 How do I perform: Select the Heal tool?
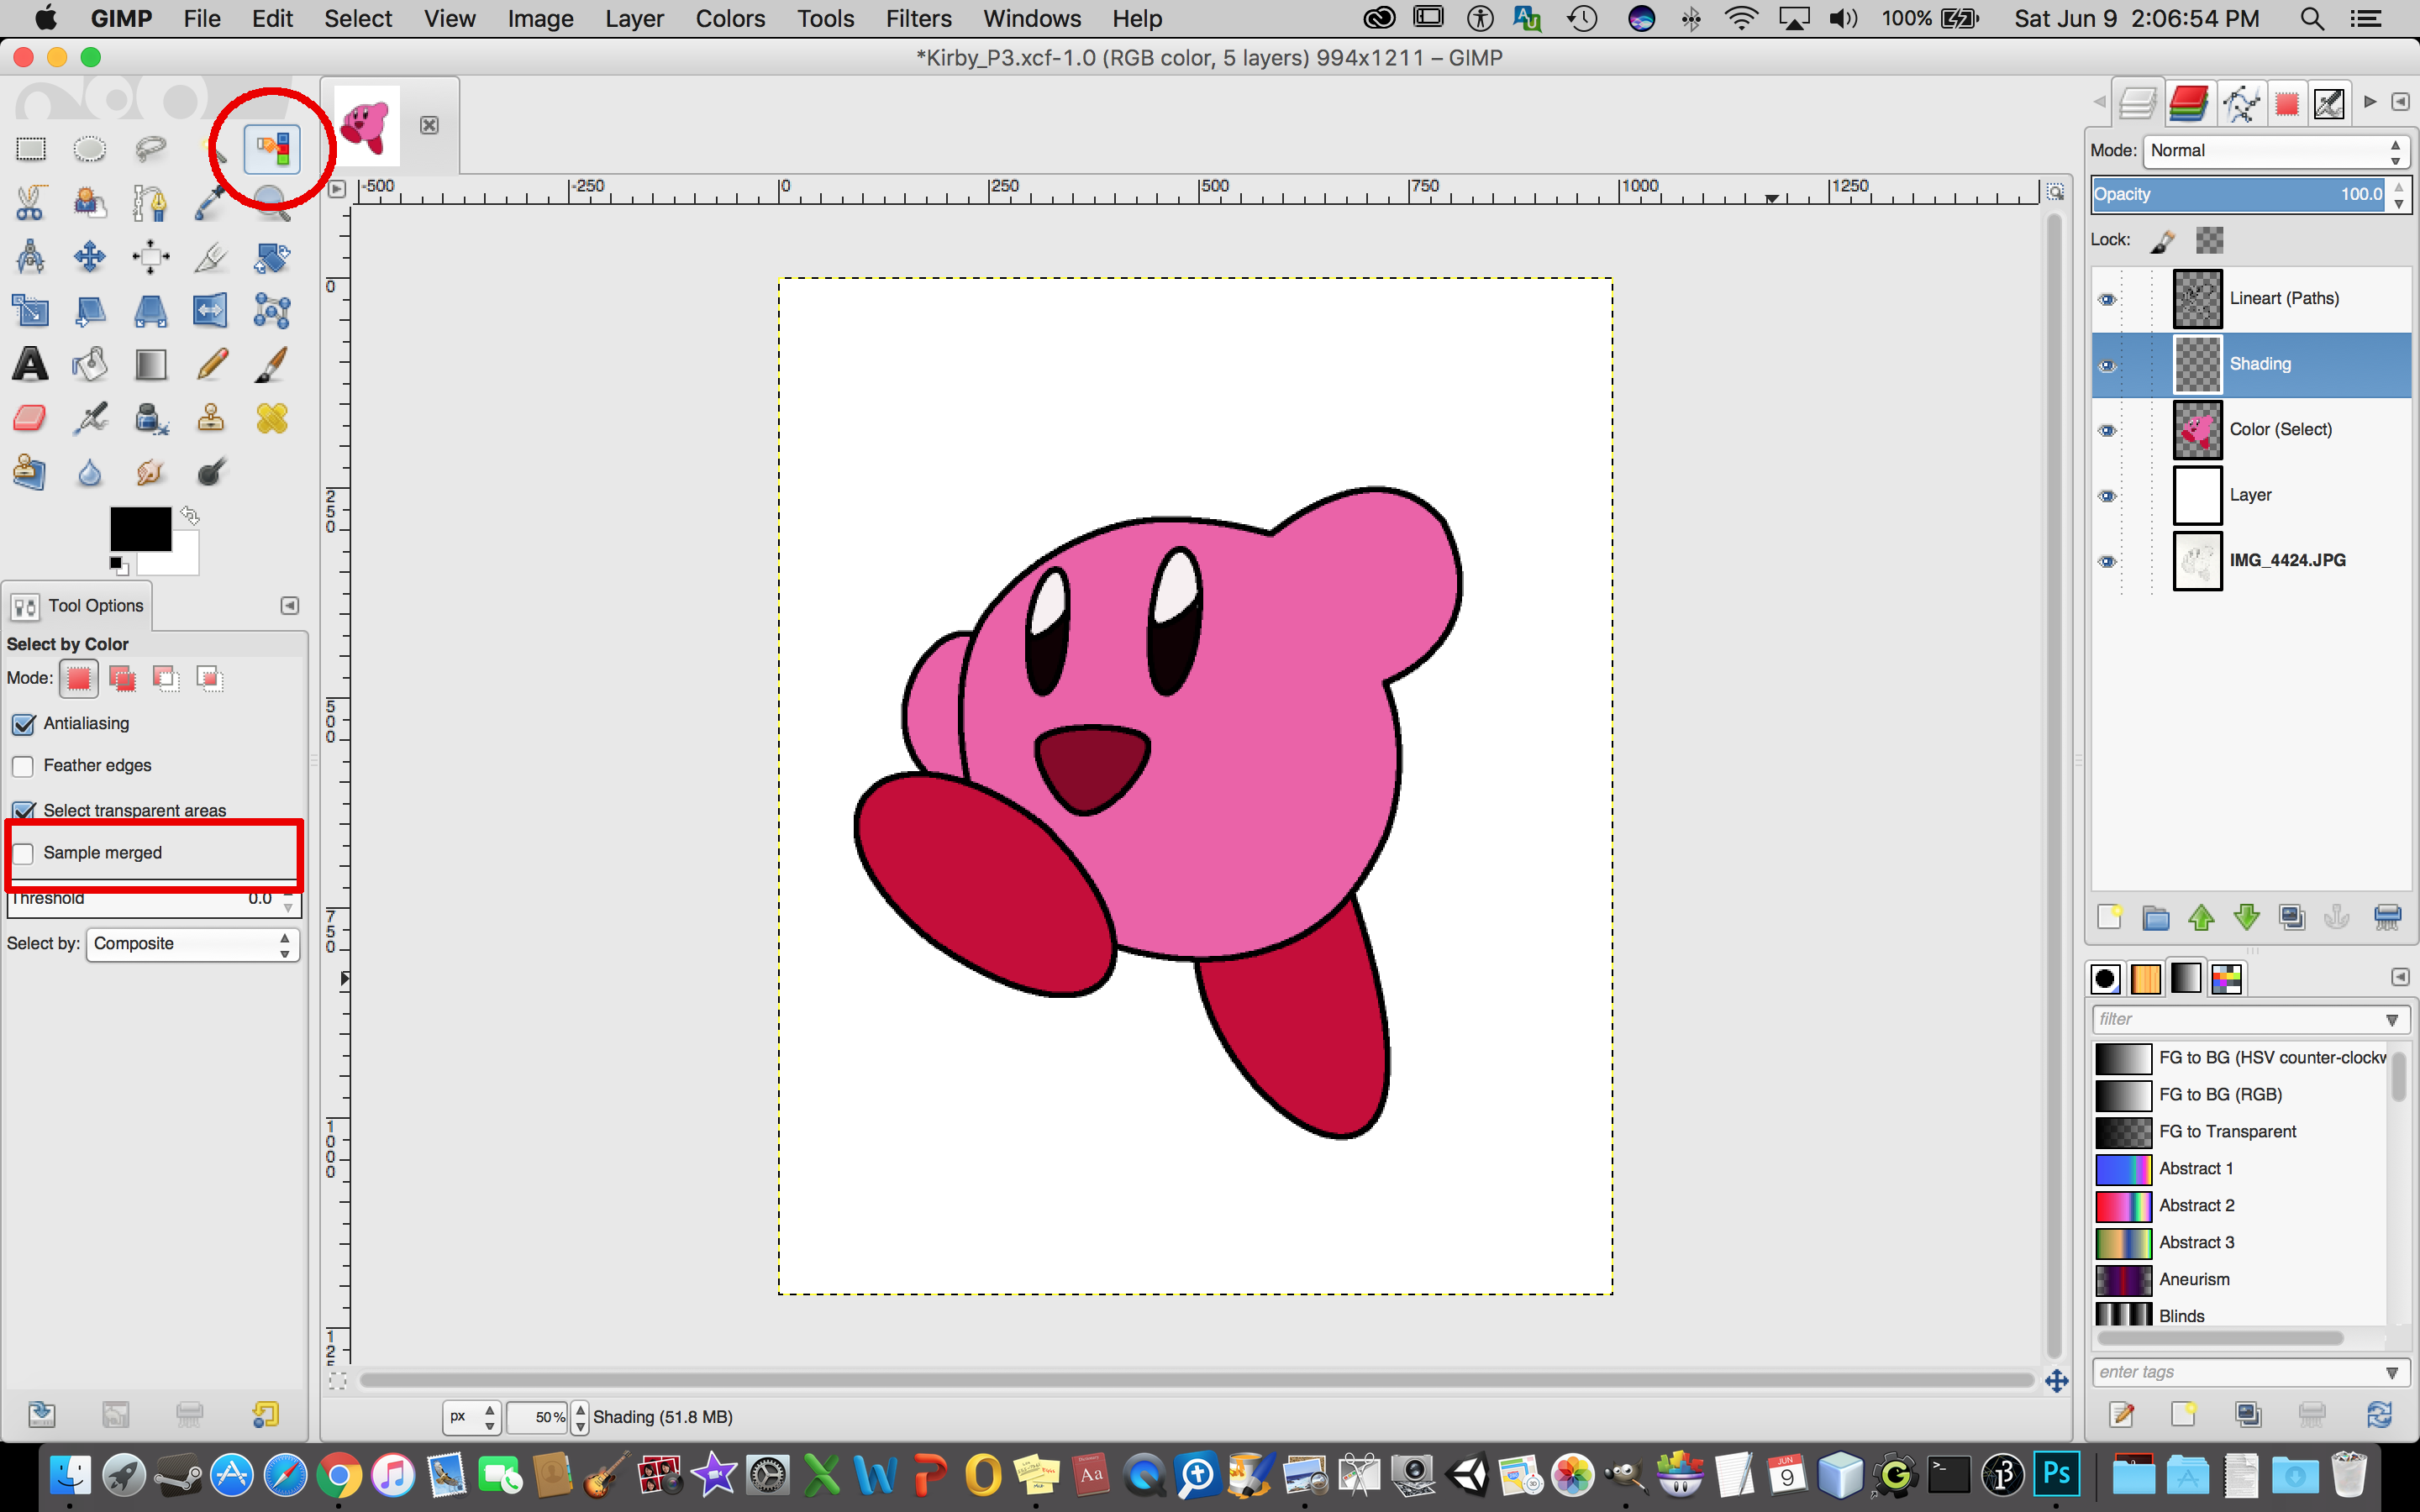(x=271, y=418)
